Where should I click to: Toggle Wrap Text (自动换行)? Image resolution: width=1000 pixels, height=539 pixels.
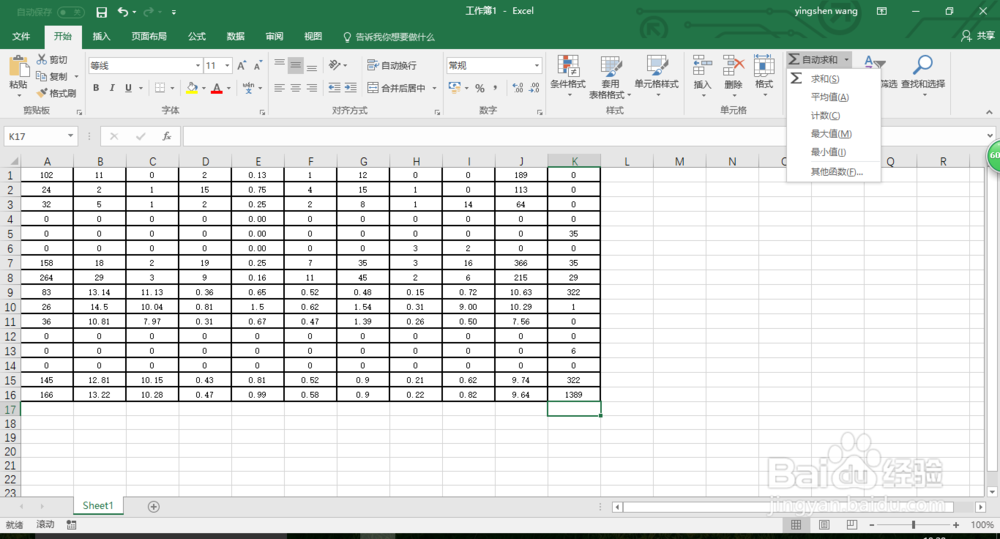click(x=392, y=65)
